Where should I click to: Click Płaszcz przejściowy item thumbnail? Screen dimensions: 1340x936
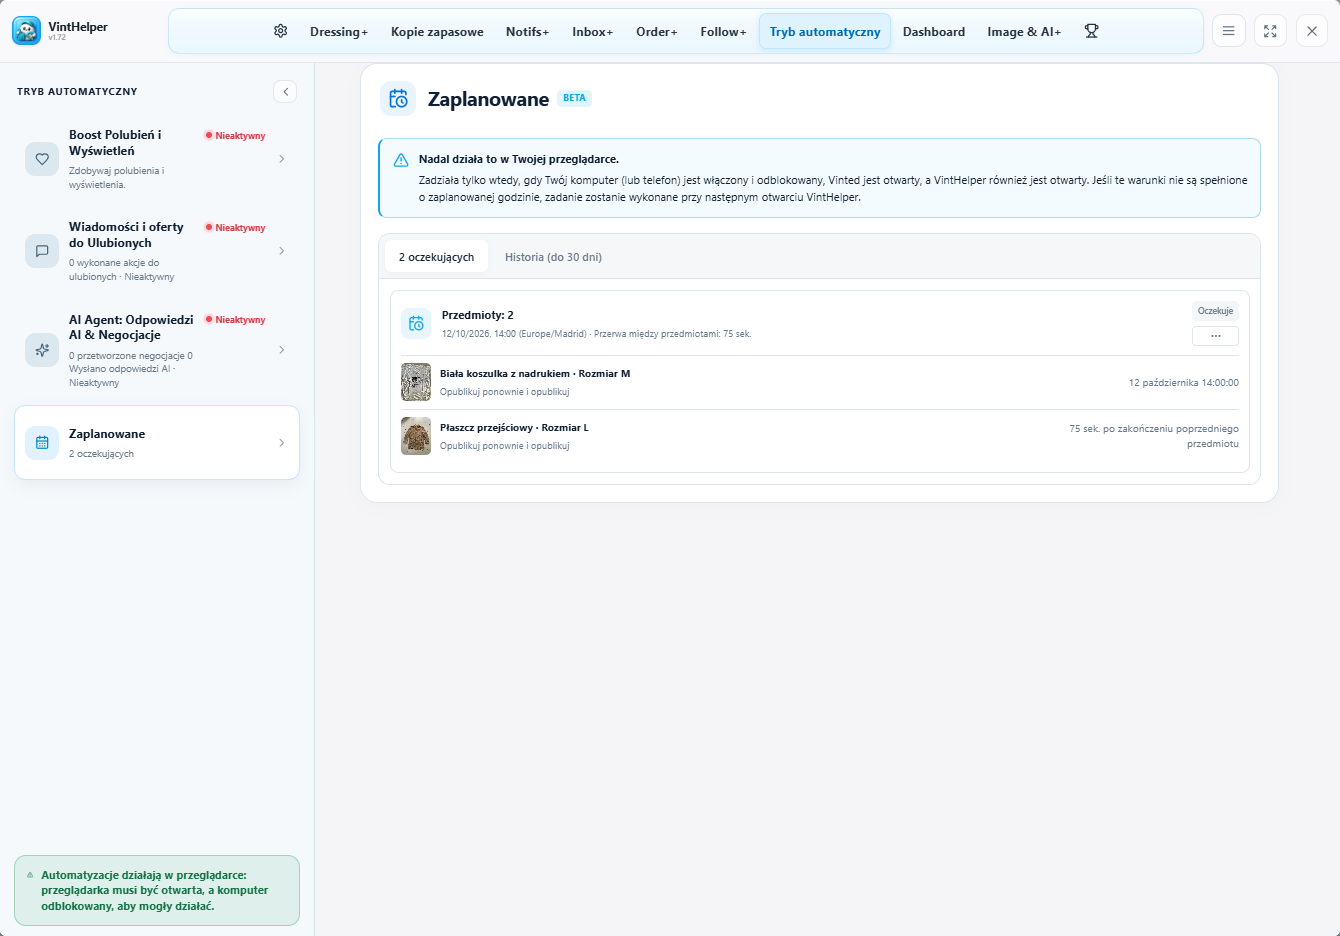pos(416,436)
